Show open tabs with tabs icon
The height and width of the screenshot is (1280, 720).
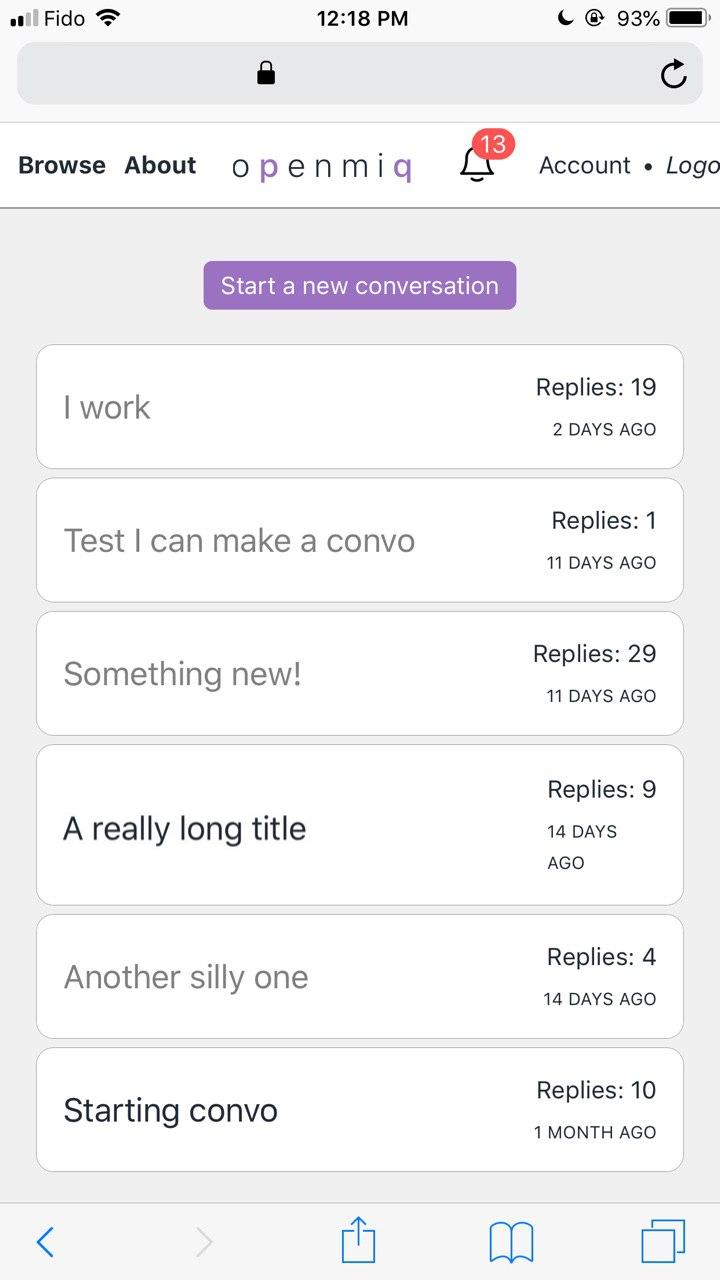(x=663, y=1242)
